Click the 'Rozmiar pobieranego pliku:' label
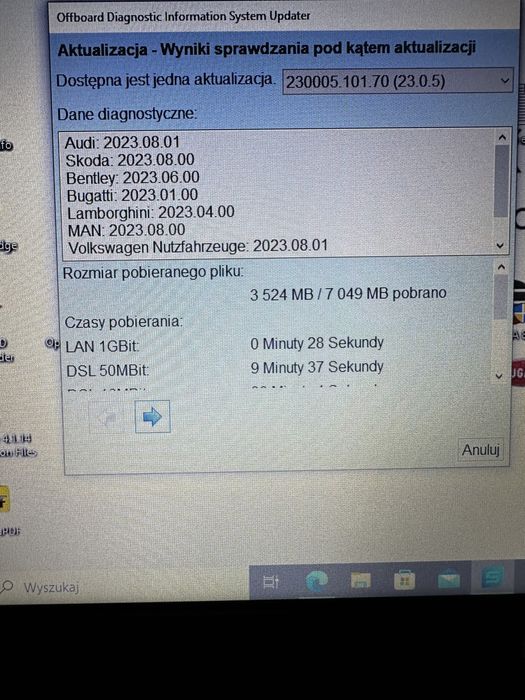This screenshot has height=700, width=525. 153,272
